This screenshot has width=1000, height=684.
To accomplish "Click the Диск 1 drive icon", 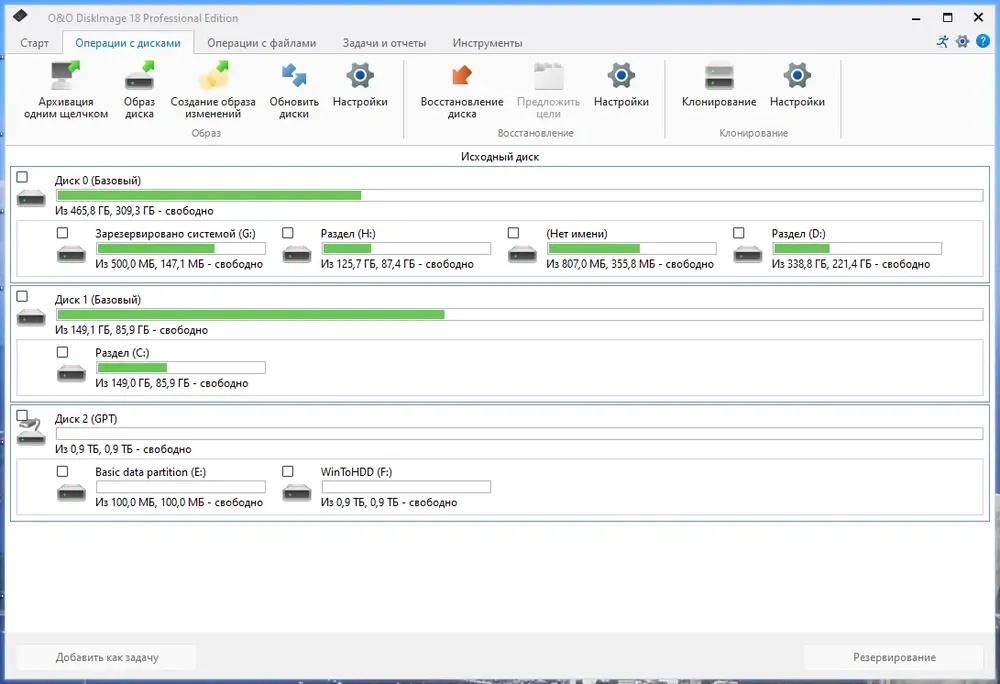I will (31, 317).
